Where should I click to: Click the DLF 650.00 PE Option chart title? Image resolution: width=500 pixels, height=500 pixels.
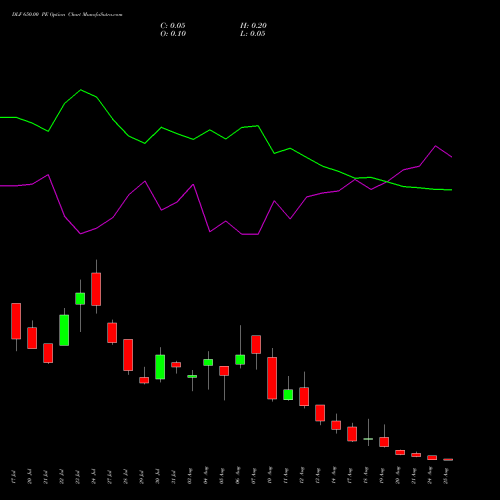point(67,15)
